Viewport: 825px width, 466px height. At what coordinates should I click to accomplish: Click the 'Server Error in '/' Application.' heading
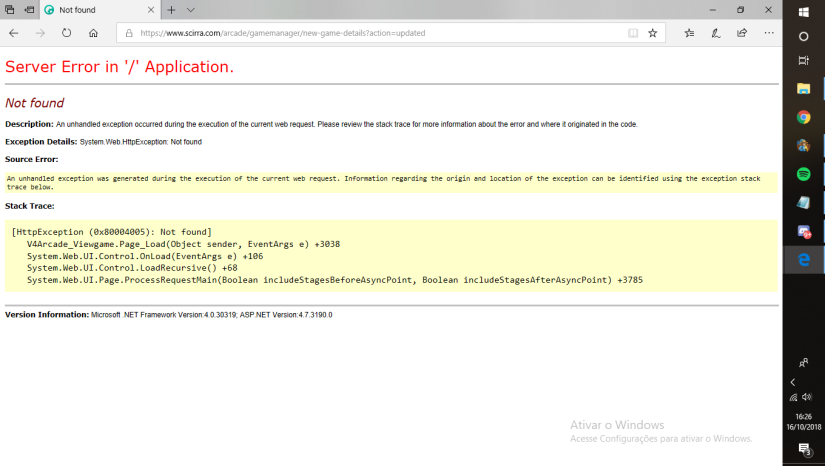(x=119, y=67)
